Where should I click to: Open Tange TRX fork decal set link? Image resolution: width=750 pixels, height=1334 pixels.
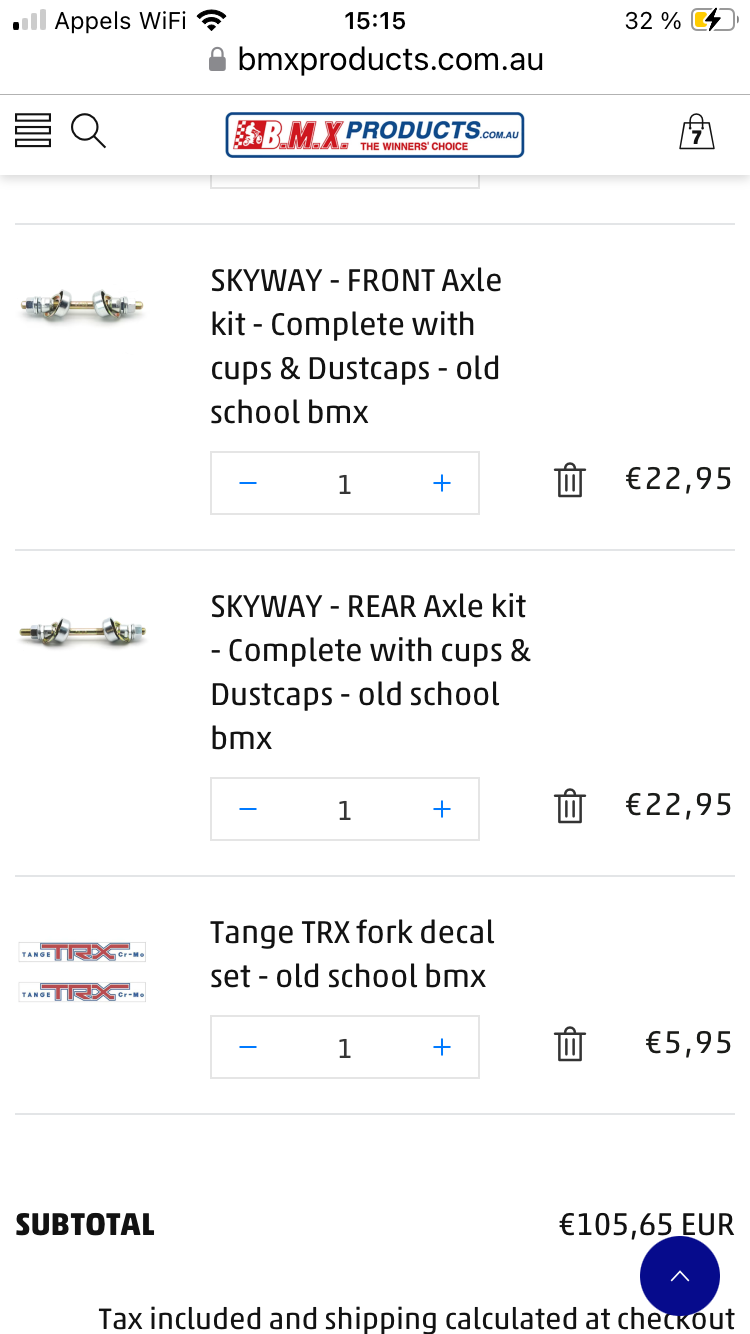coord(351,954)
